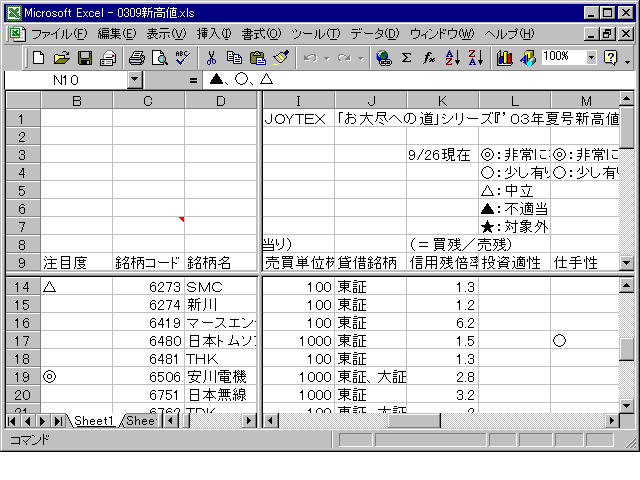Select cell containing 日本無線
The height and width of the screenshot is (480, 640).
tap(221, 395)
